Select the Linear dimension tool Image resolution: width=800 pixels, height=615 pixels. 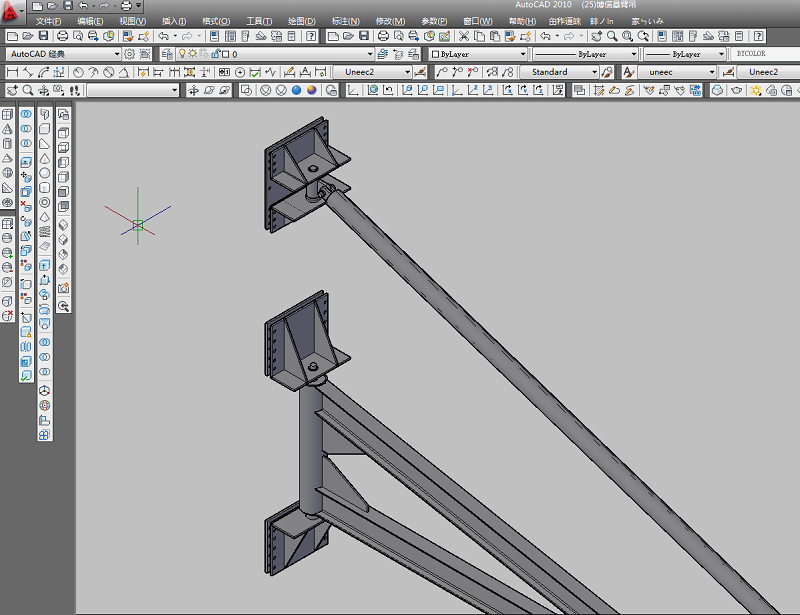click(12, 72)
